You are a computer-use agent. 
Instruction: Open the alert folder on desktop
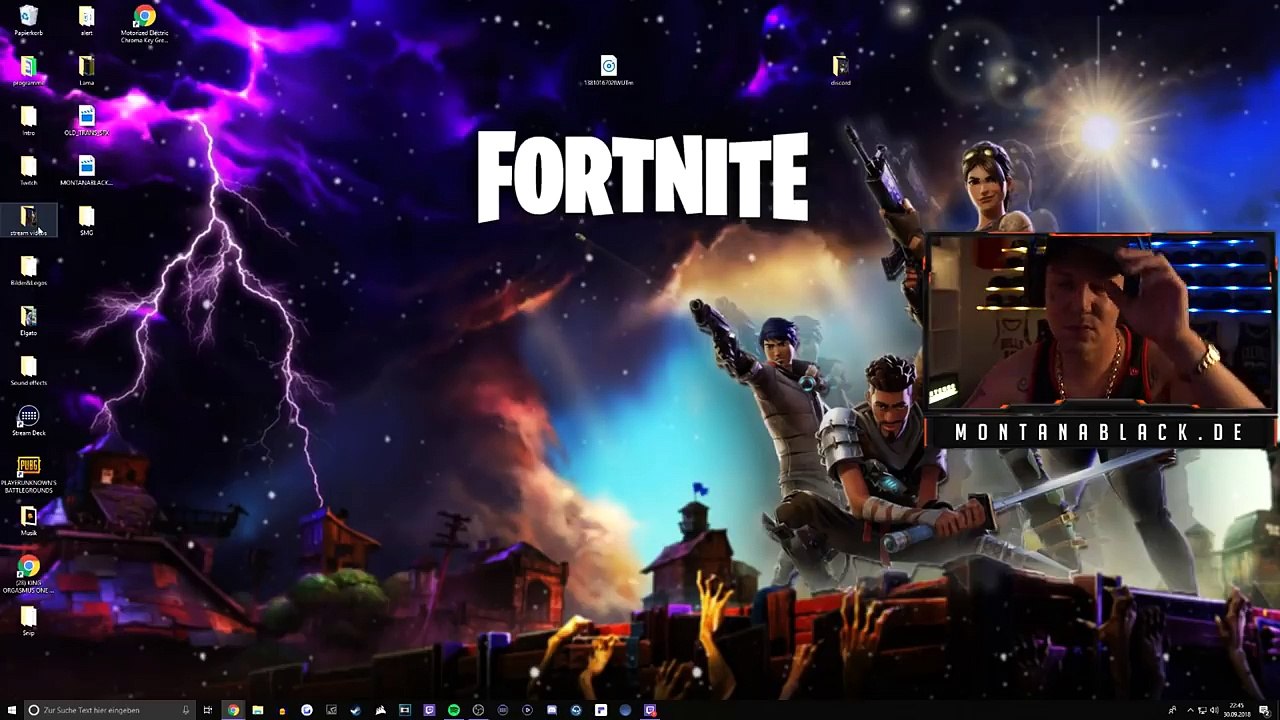[x=86, y=22]
